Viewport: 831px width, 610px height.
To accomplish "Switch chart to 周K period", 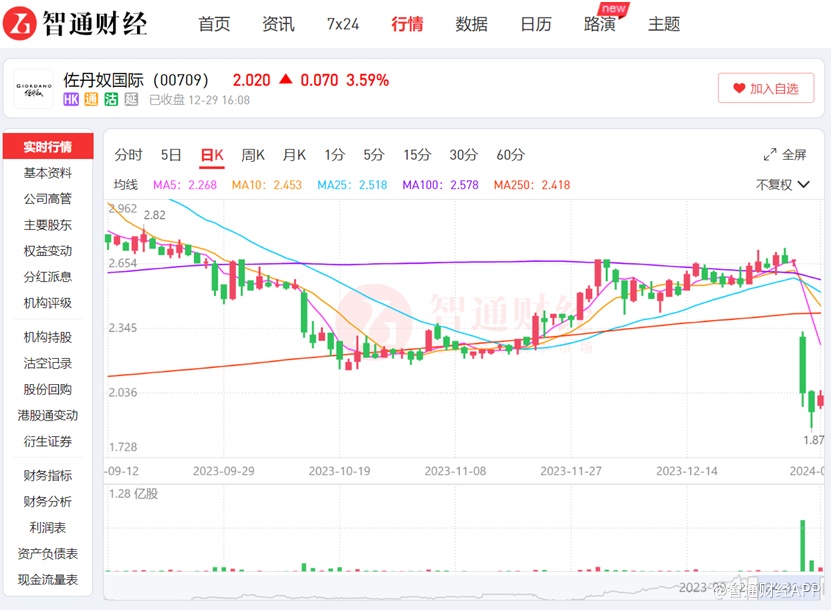I will point(253,155).
